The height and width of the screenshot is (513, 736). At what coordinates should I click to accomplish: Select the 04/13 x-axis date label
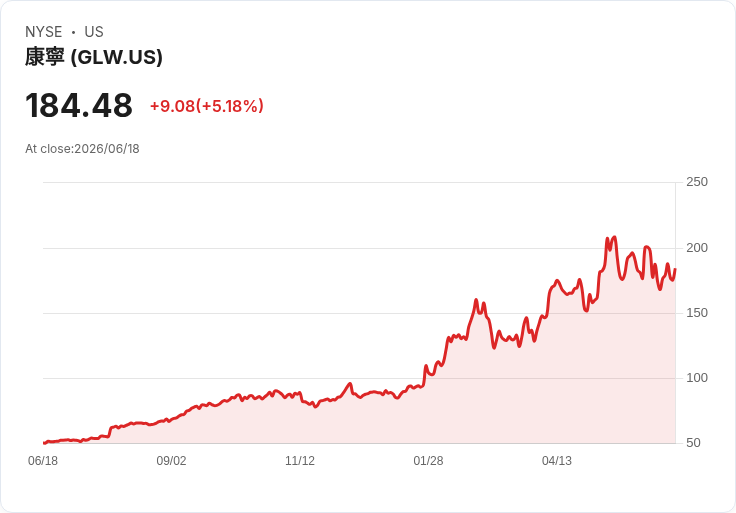click(x=557, y=461)
